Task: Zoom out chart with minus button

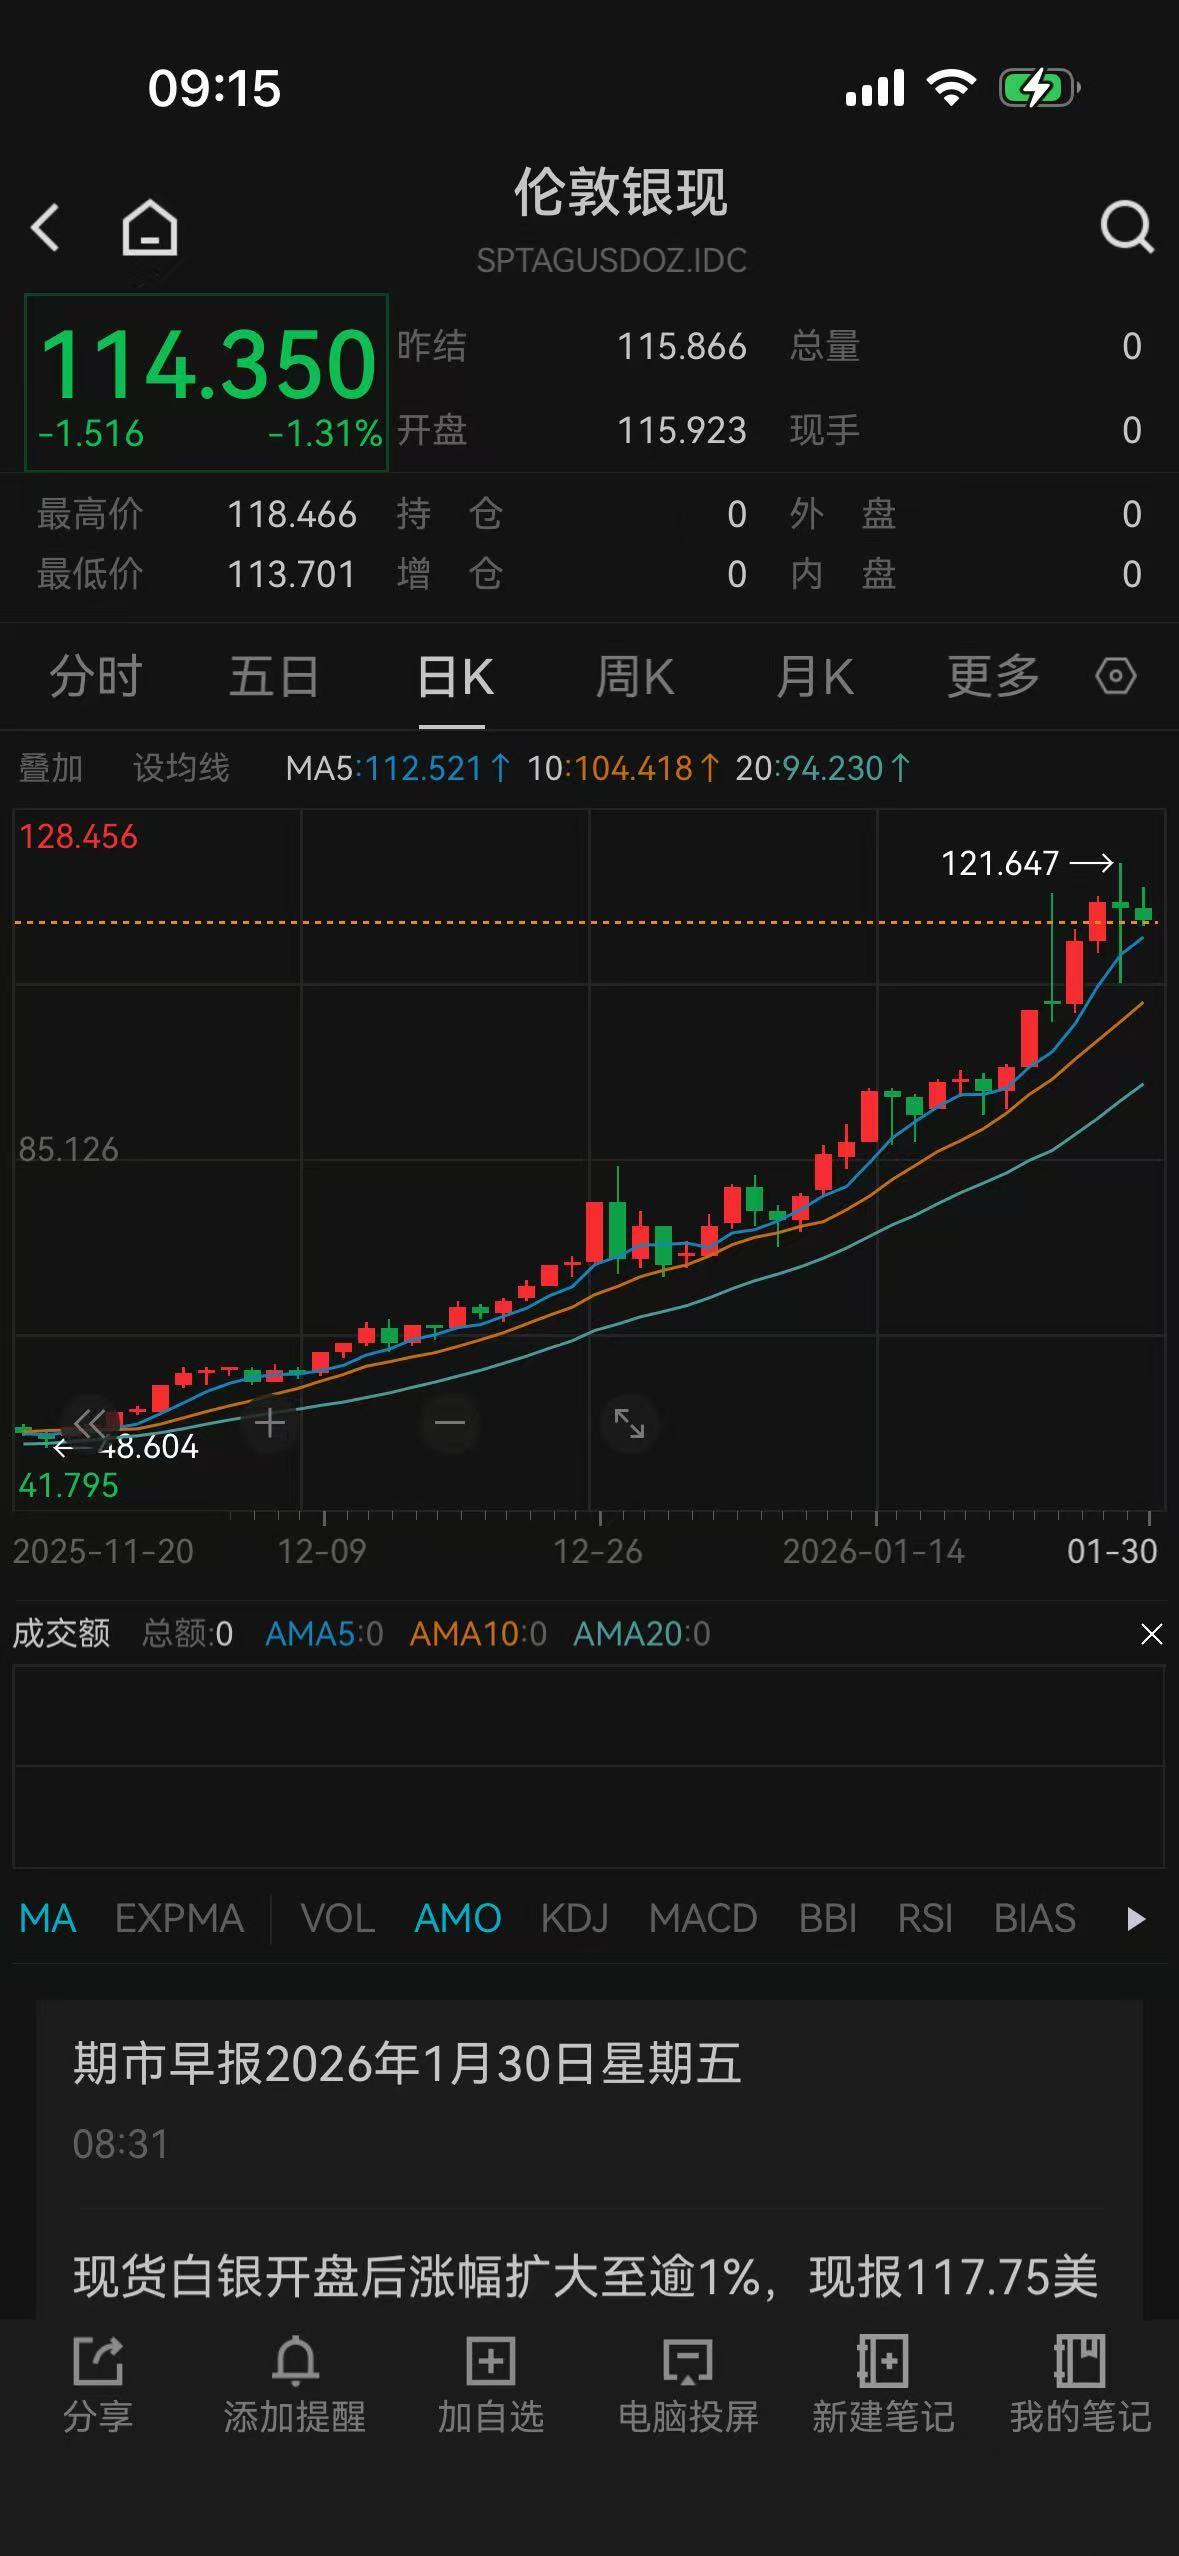Action: click(450, 1423)
